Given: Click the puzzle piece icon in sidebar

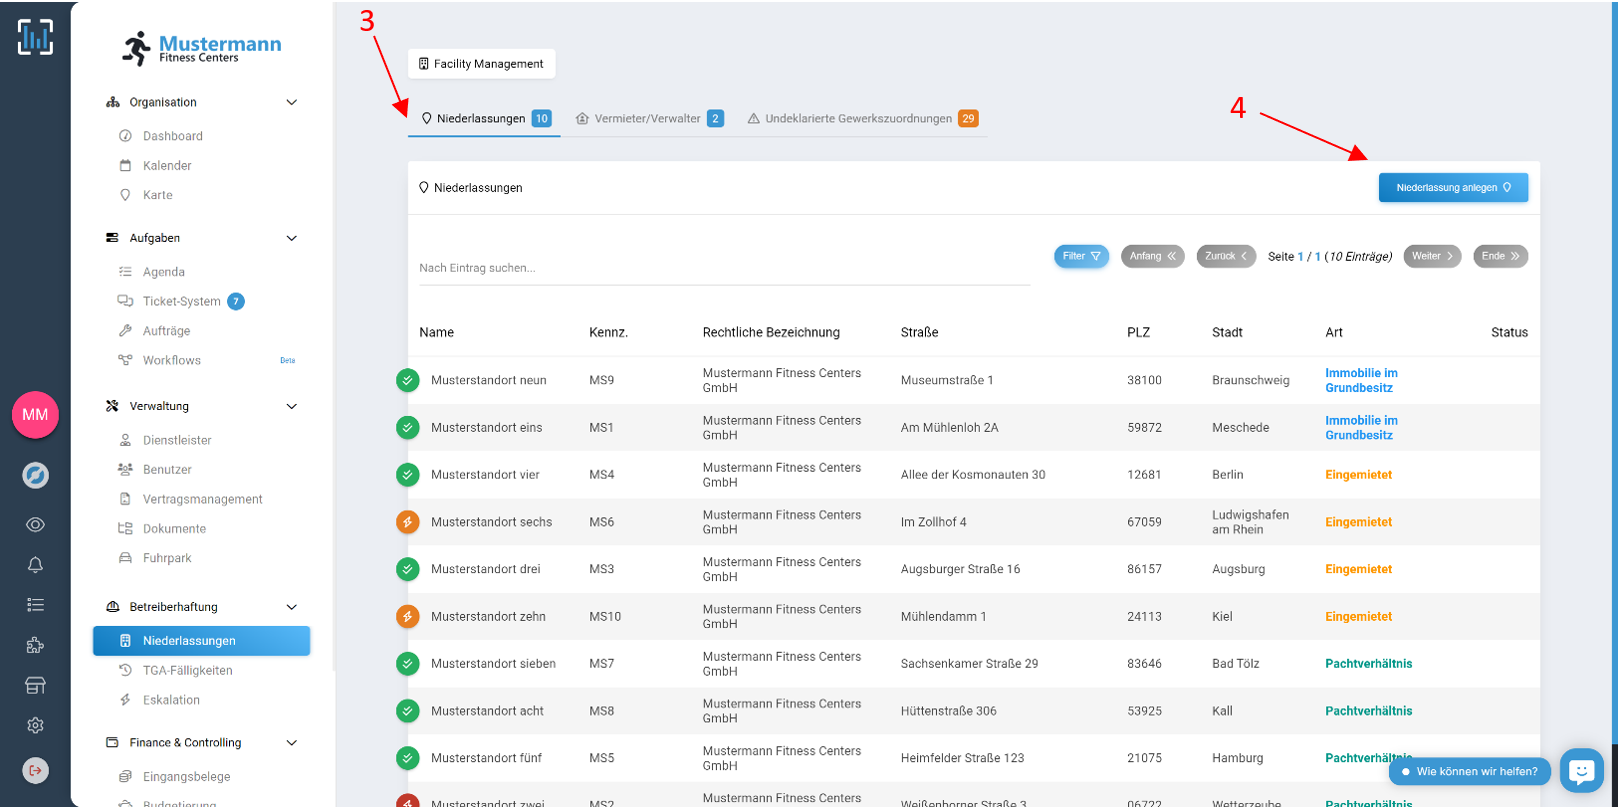Looking at the screenshot, I should [x=35, y=645].
